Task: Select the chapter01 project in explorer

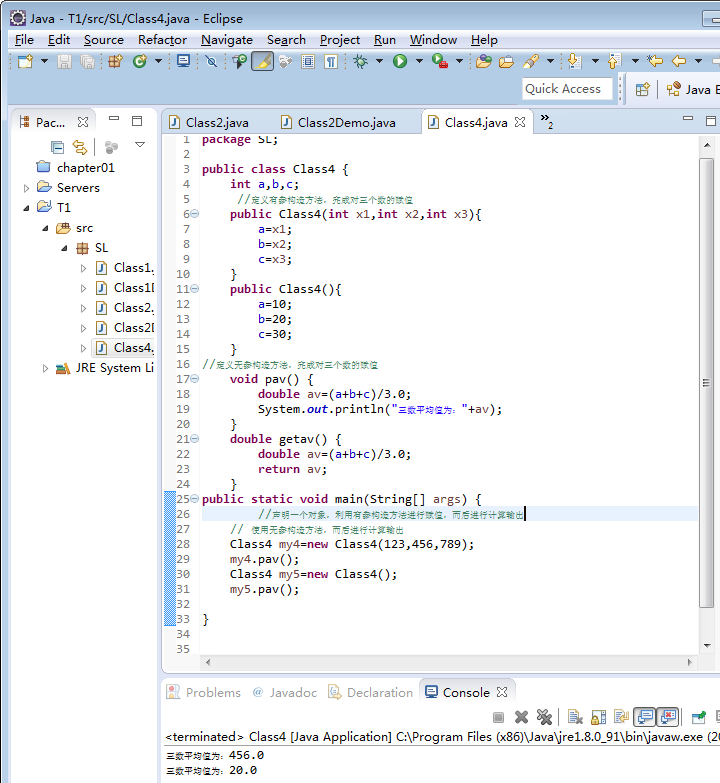Action: (85, 168)
